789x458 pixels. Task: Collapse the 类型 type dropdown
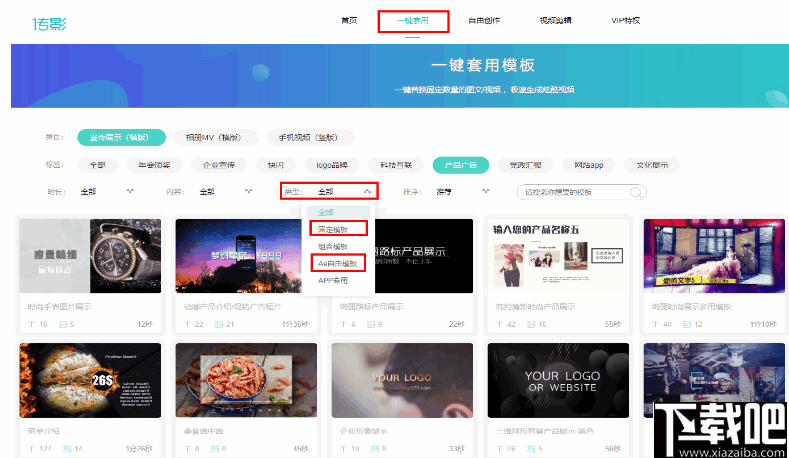(x=345, y=192)
